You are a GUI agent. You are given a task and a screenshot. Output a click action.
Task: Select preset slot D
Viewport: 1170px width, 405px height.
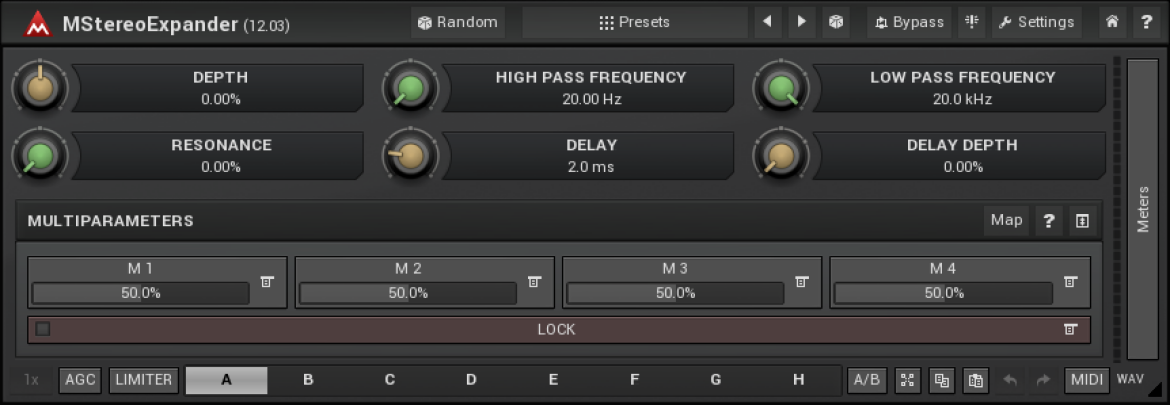pos(471,380)
